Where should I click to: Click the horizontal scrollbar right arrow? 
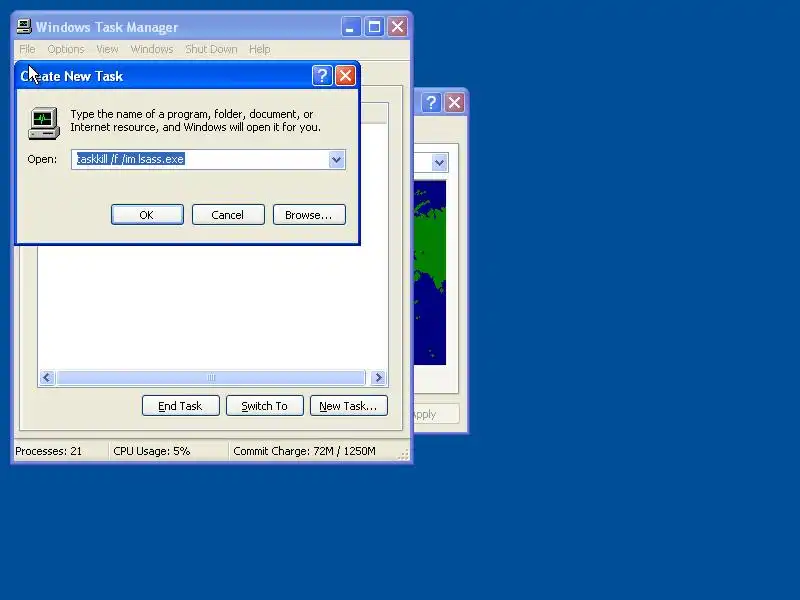[x=379, y=378]
